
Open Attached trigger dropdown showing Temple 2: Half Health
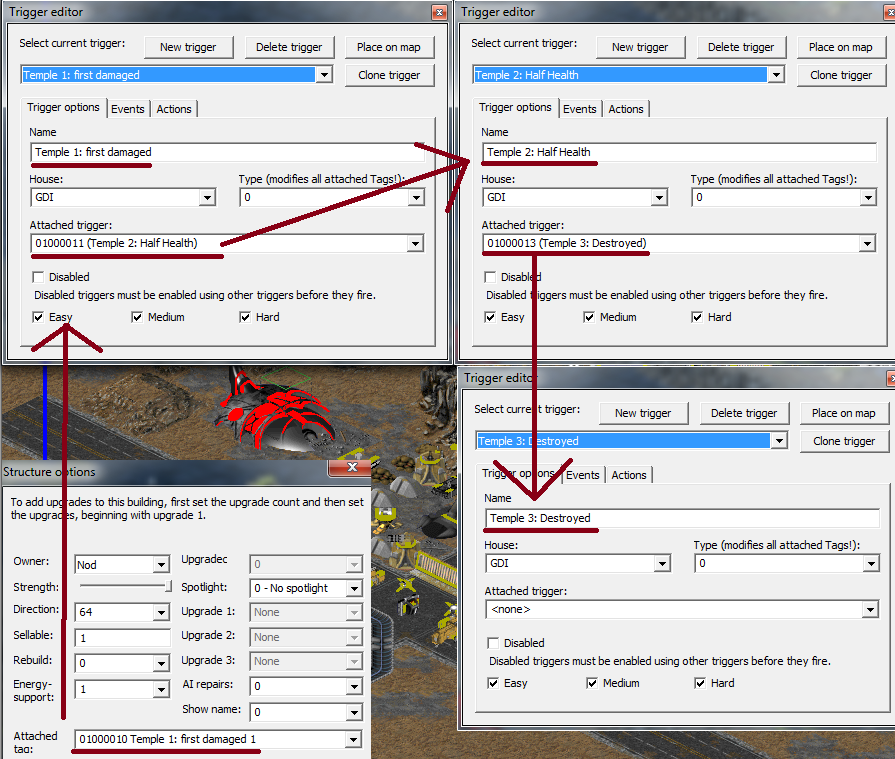415,244
